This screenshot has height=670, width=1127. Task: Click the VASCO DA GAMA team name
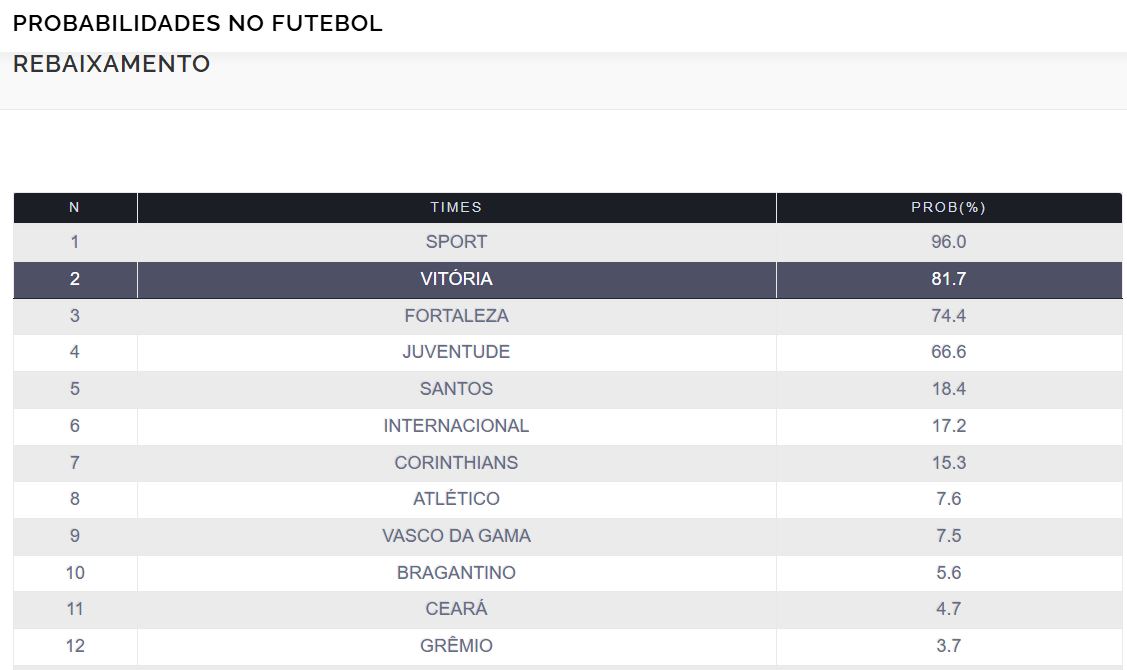point(456,536)
